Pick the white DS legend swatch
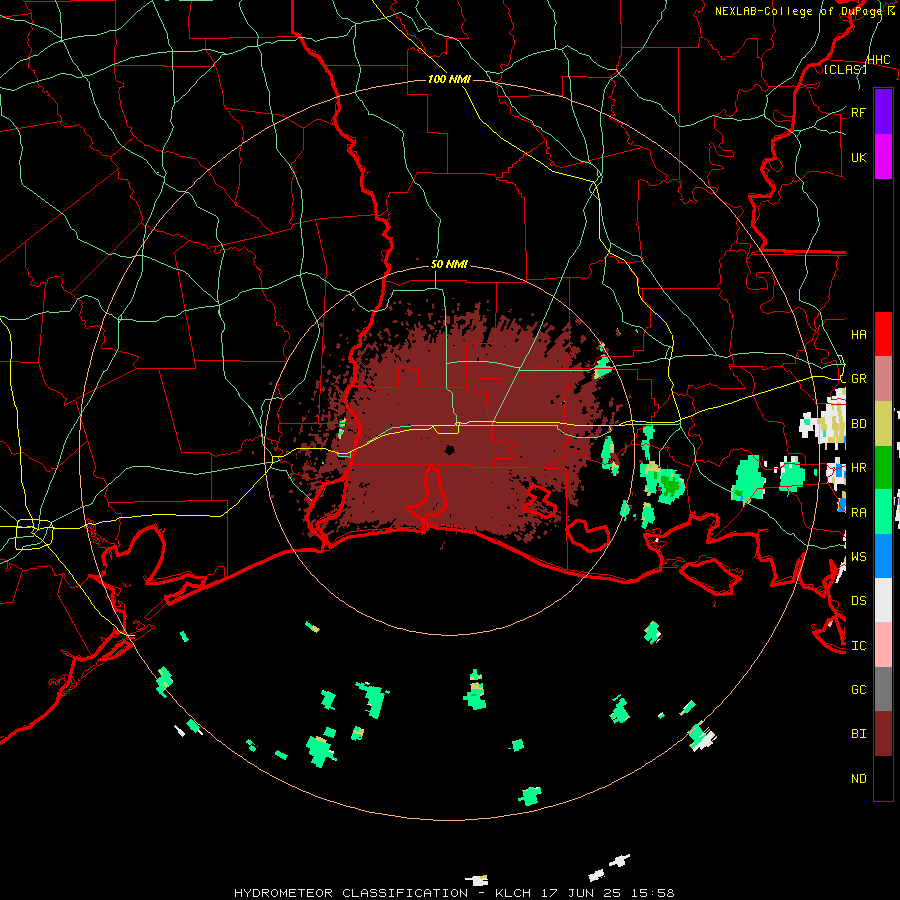This screenshot has width=900, height=900. click(x=883, y=600)
